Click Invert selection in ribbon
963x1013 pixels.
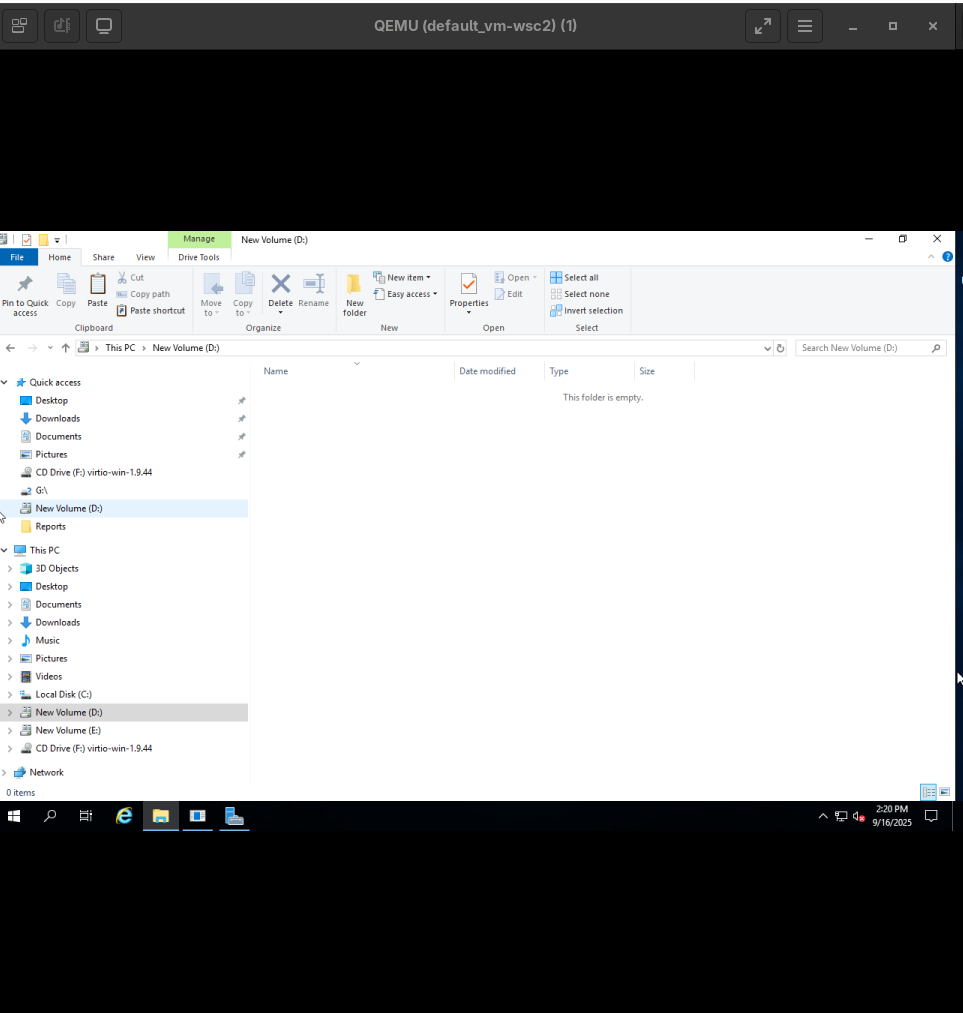click(x=586, y=311)
